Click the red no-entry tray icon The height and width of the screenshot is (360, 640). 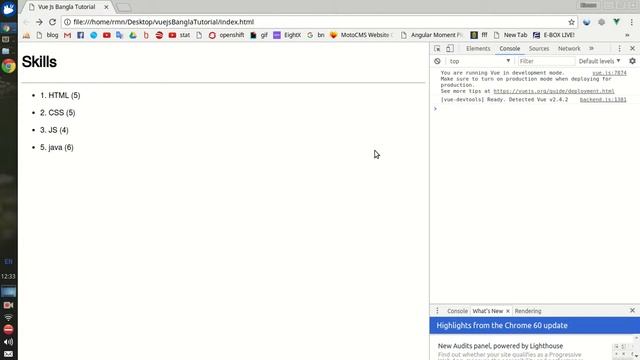(x=8, y=329)
